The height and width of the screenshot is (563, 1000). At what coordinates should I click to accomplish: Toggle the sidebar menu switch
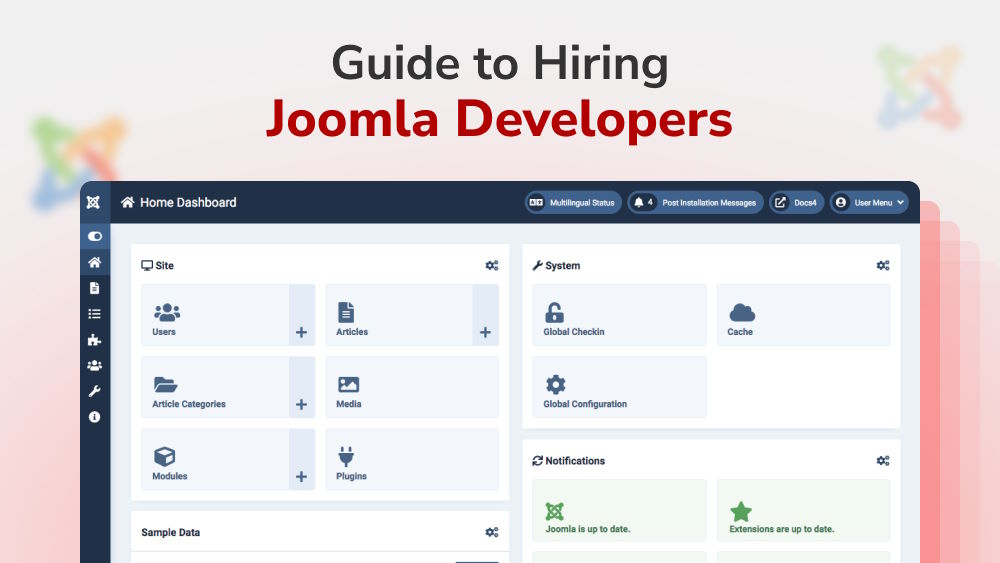pos(95,237)
